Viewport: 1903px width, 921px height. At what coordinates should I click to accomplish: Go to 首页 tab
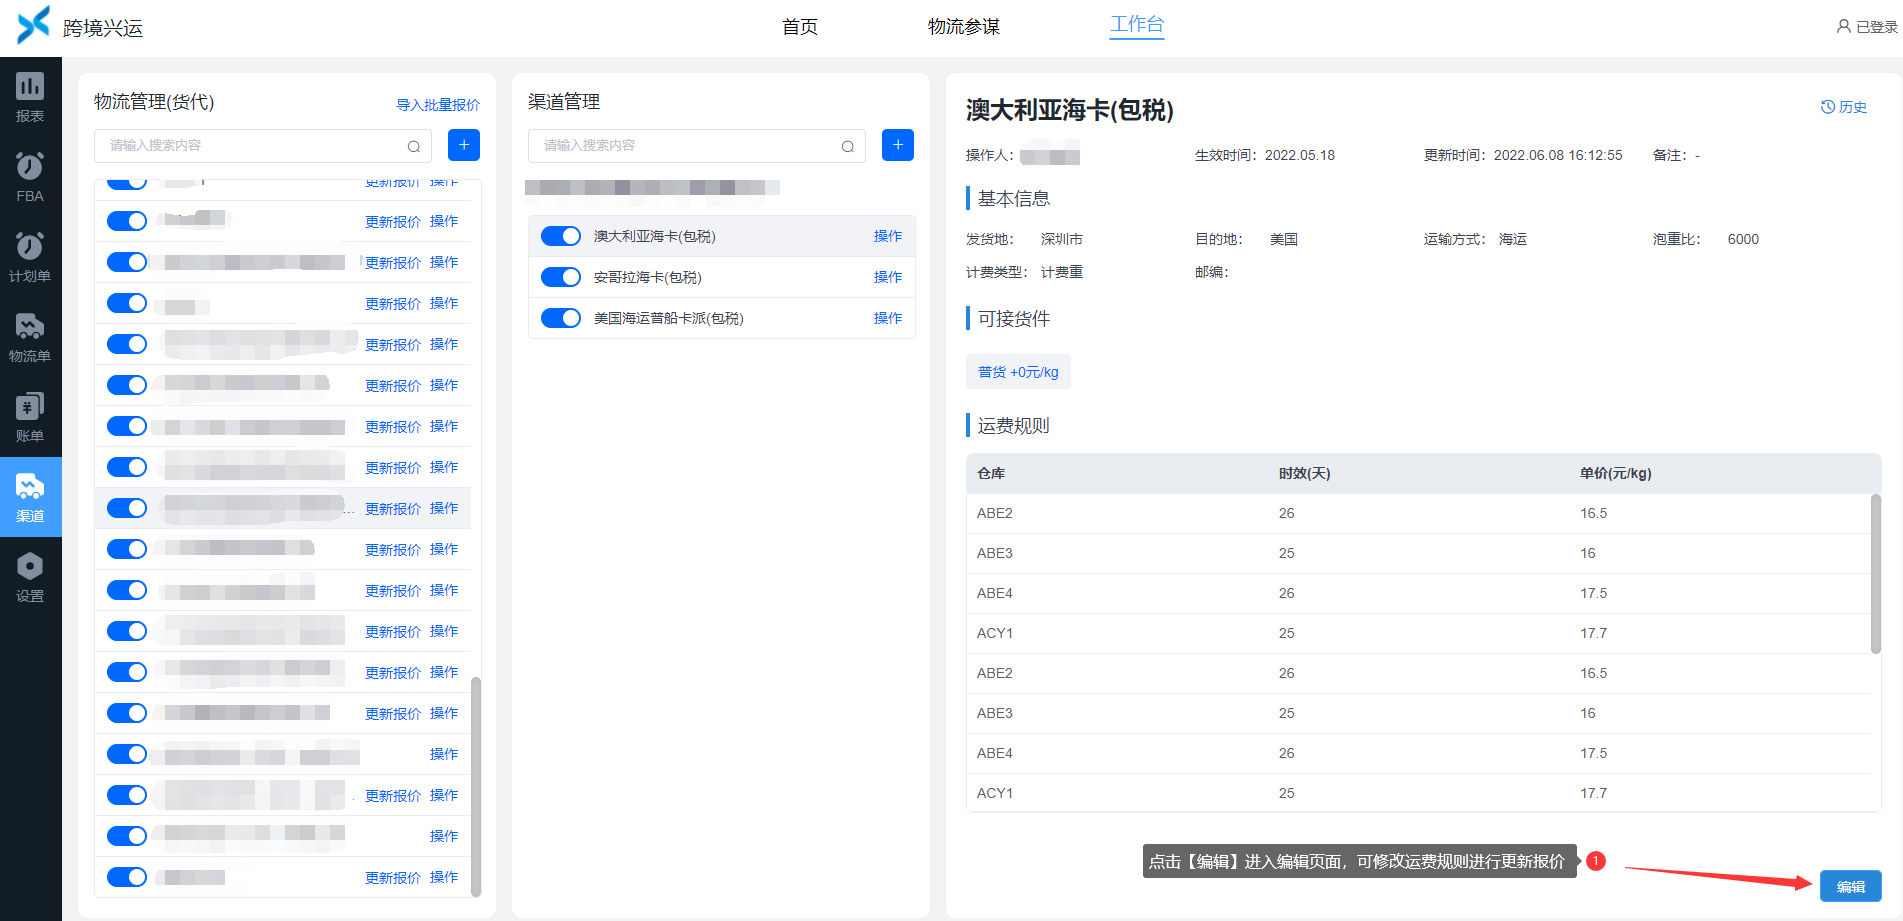coord(800,27)
